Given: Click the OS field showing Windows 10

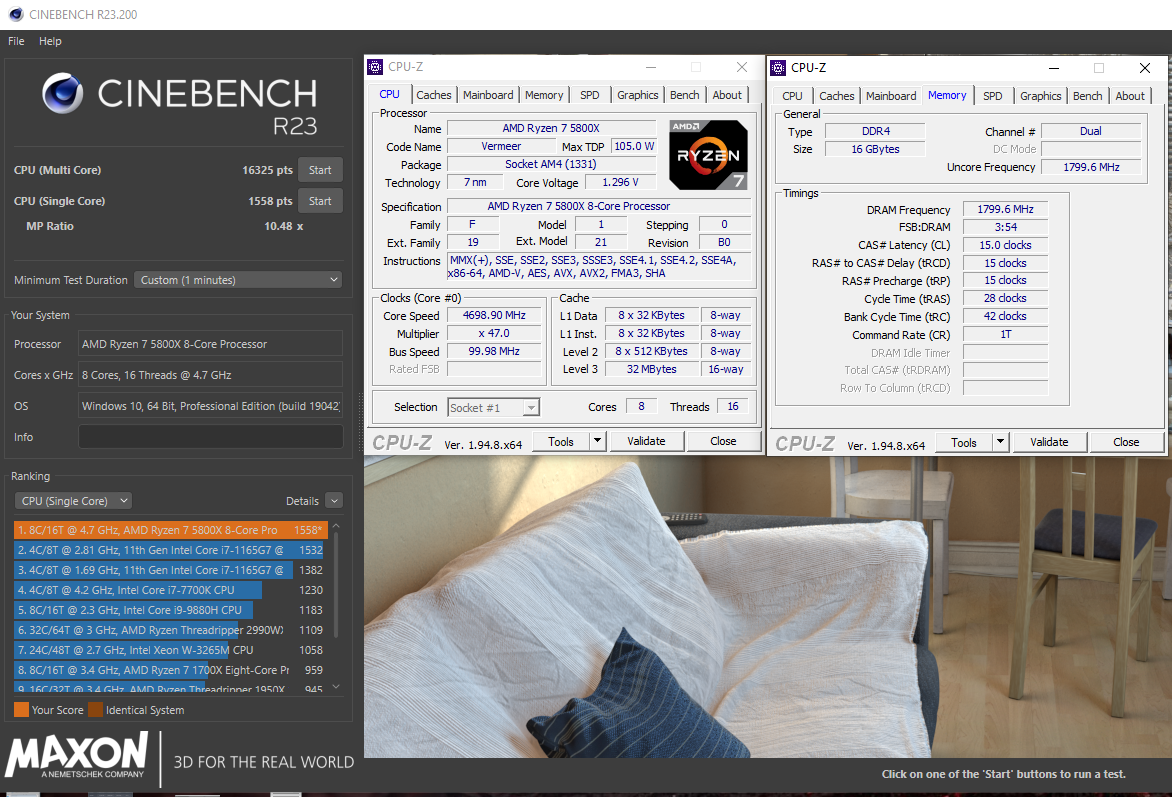Looking at the screenshot, I should 211,406.
